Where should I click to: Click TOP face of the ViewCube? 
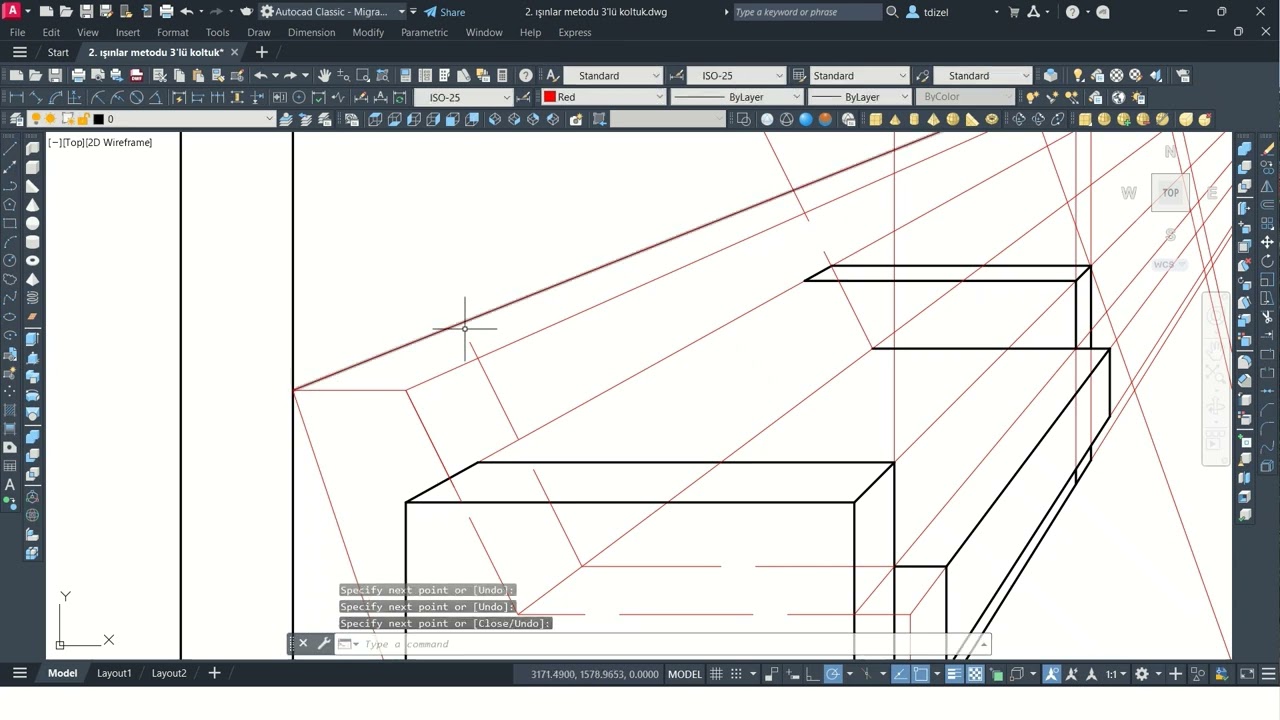[1170, 192]
